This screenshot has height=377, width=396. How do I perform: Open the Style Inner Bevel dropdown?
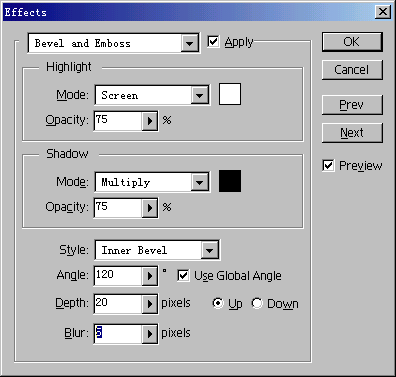[210, 250]
